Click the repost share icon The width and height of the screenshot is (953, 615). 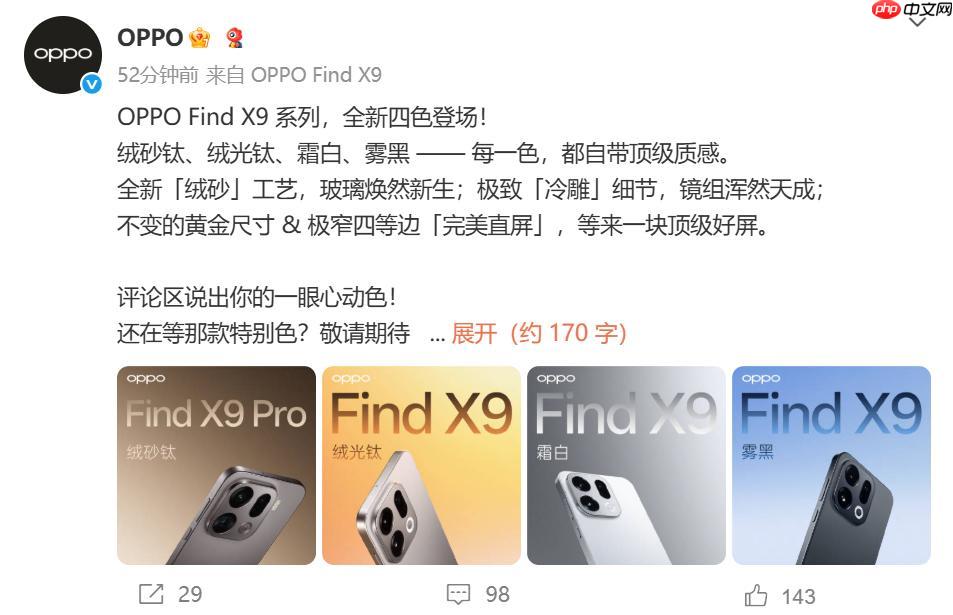(x=151, y=594)
